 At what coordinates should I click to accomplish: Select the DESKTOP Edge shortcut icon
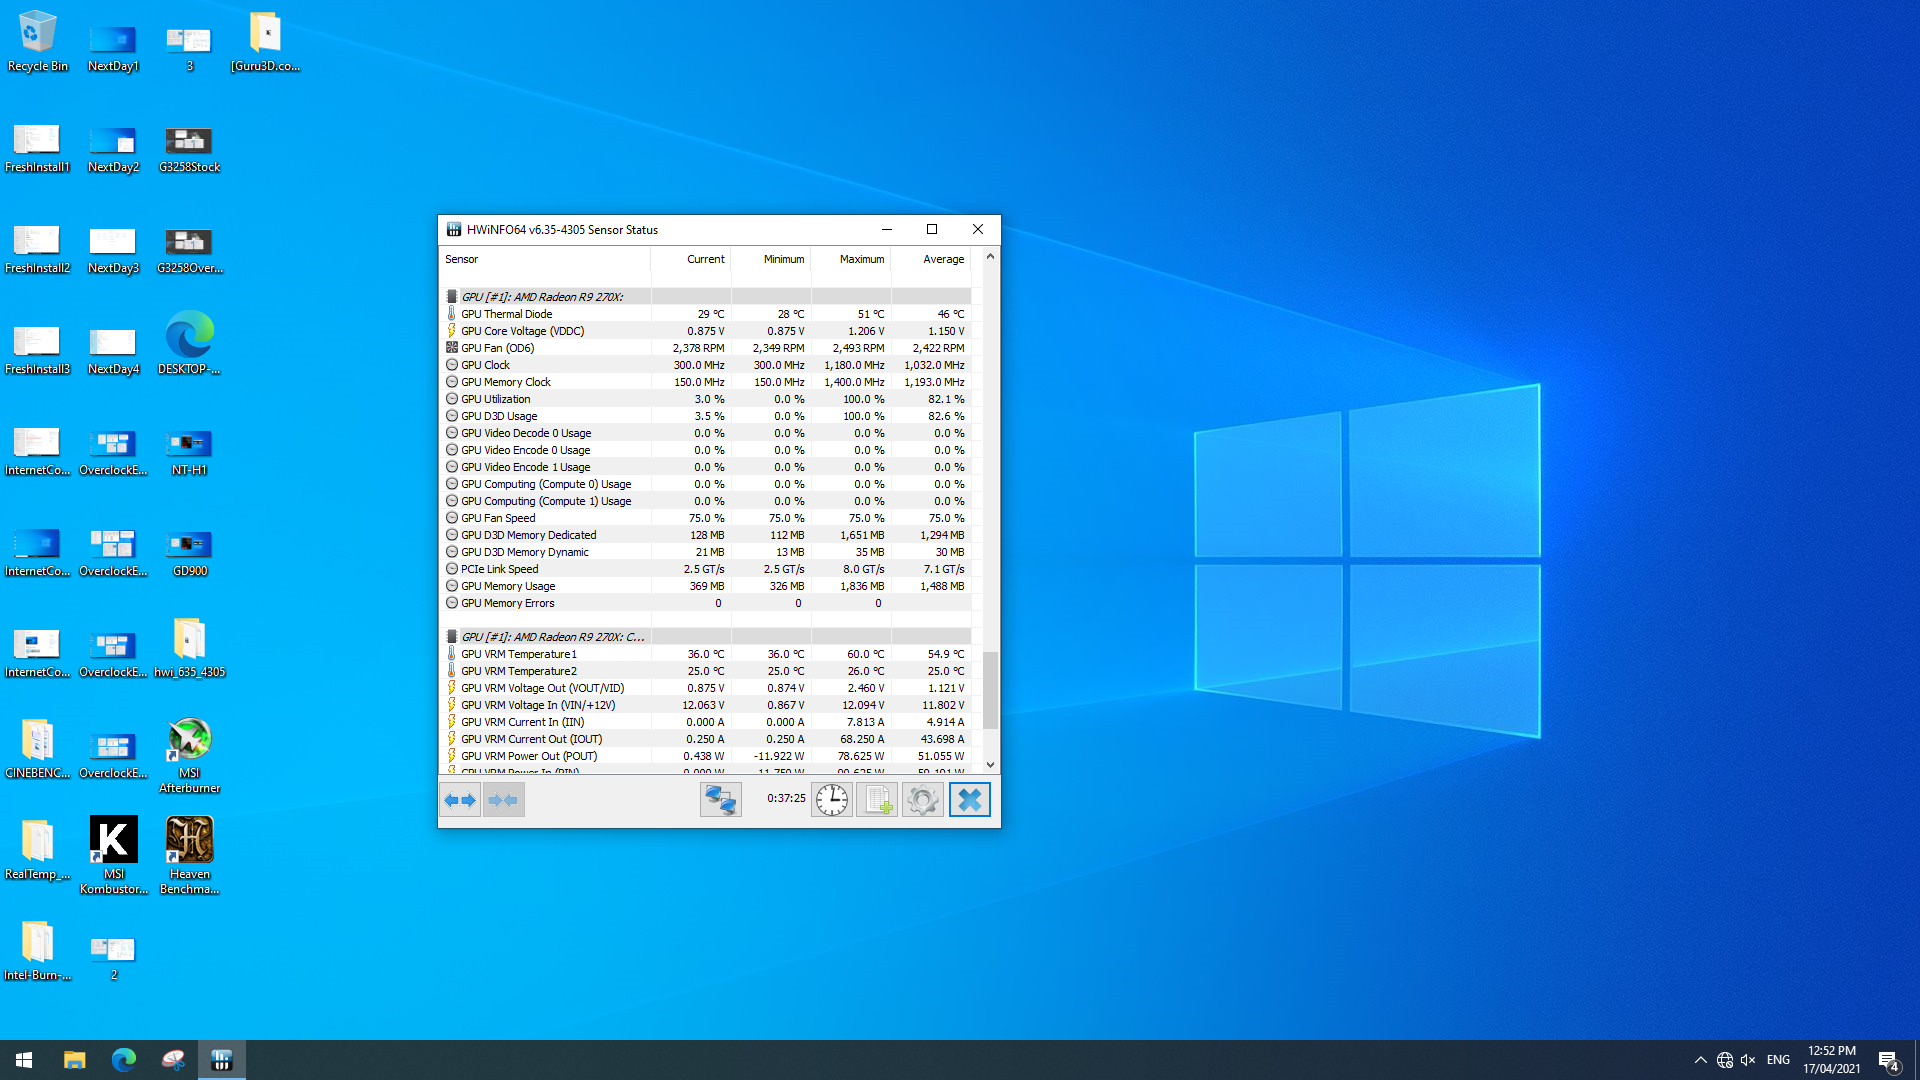tap(189, 343)
